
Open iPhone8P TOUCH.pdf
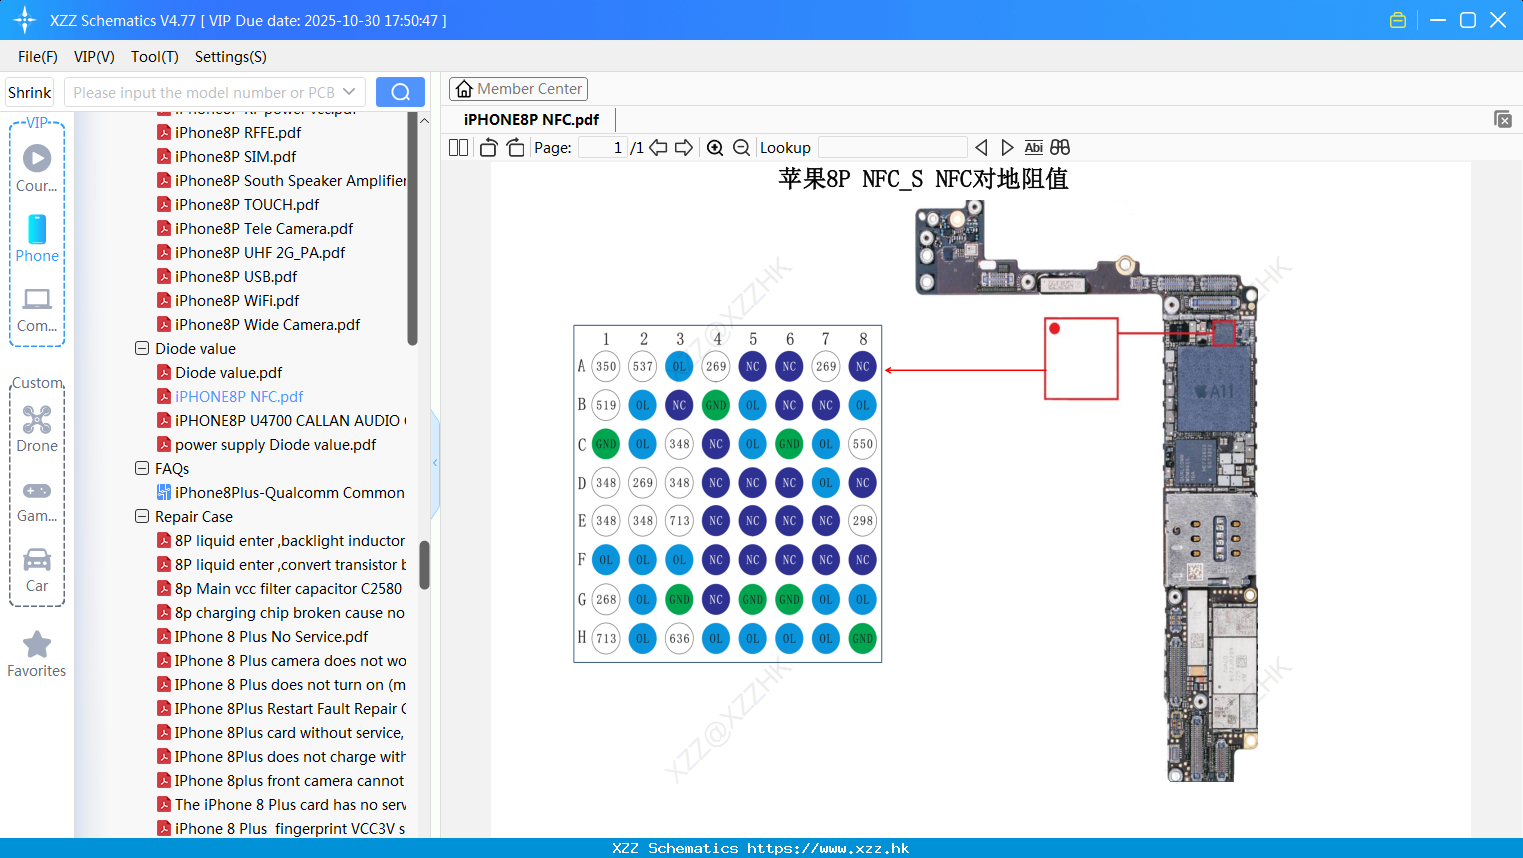point(247,204)
